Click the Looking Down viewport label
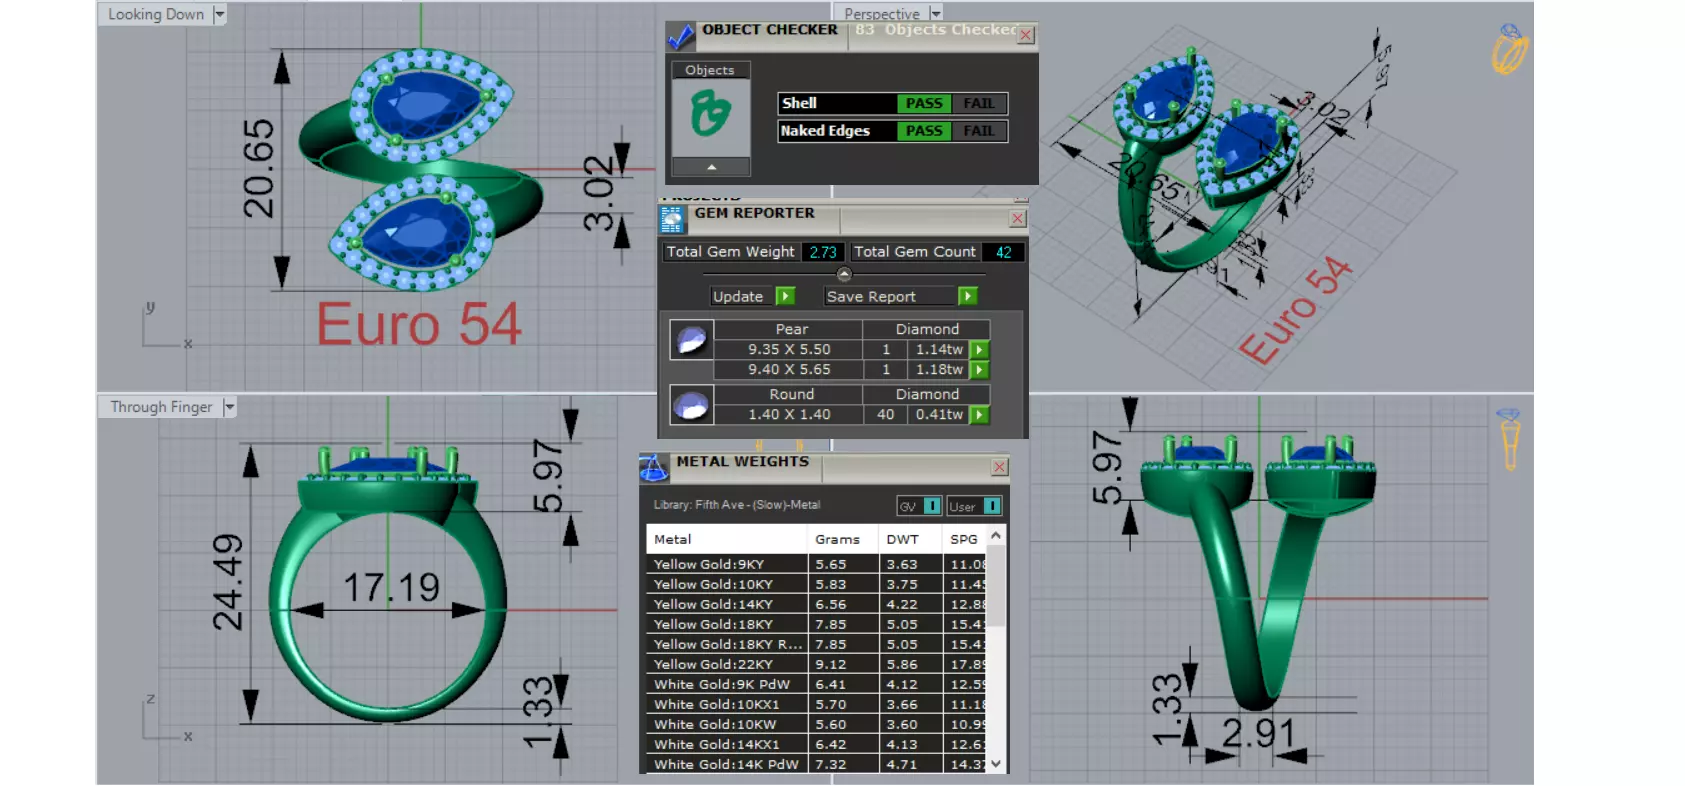1685x786 pixels. click(x=156, y=14)
